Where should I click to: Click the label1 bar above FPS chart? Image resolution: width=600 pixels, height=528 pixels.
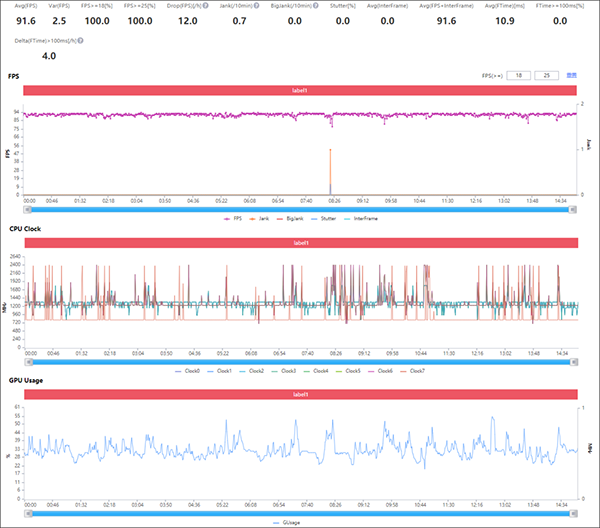pyautogui.click(x=301, y=91)
